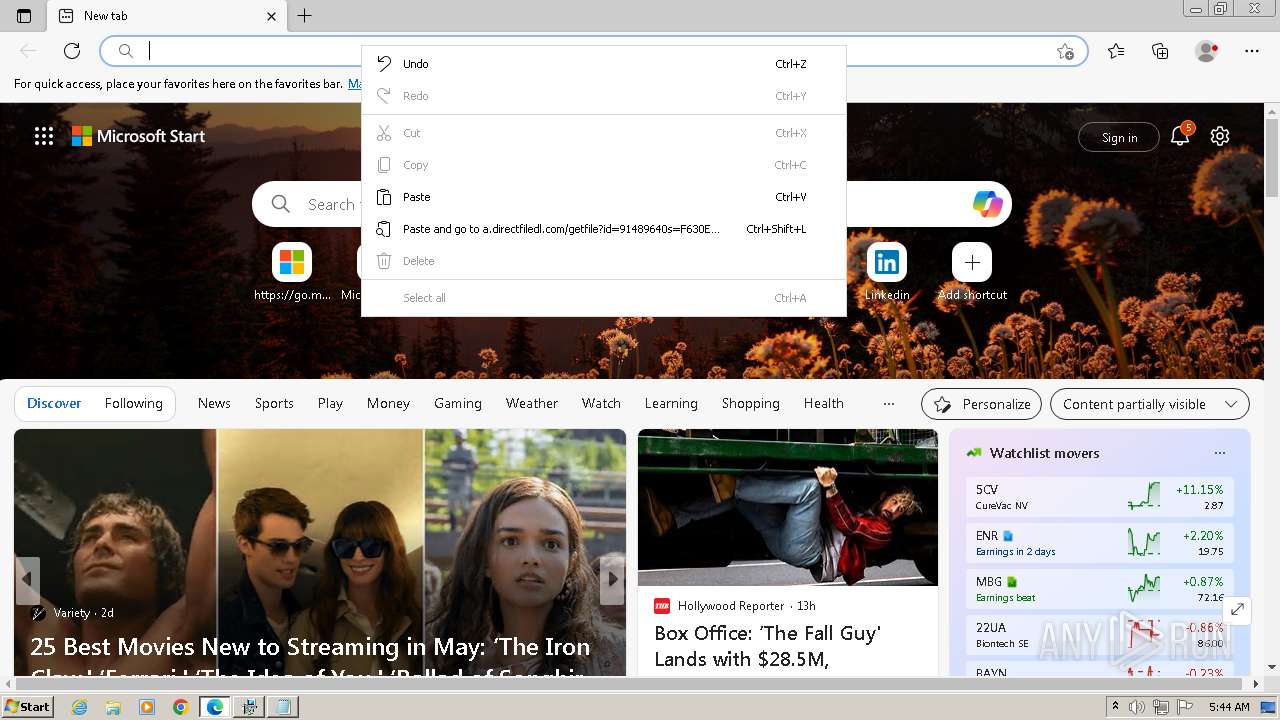
Task: Click Sign in button
Action: coord(1119,137)
